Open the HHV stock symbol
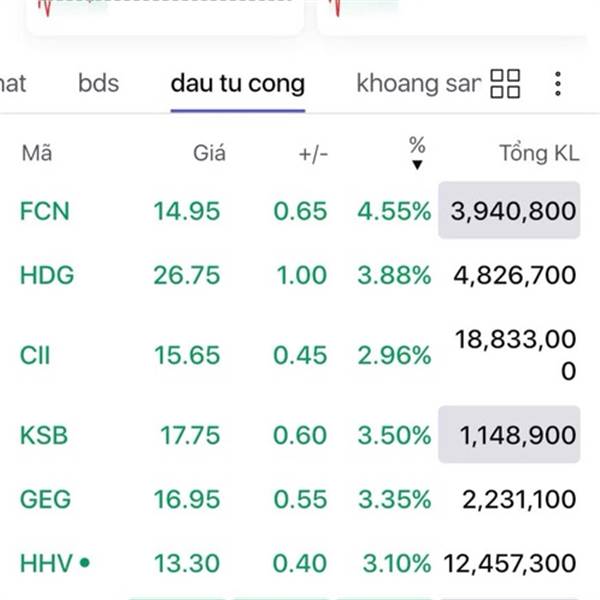This screenshot has height=600, width=600. (46, 563)
